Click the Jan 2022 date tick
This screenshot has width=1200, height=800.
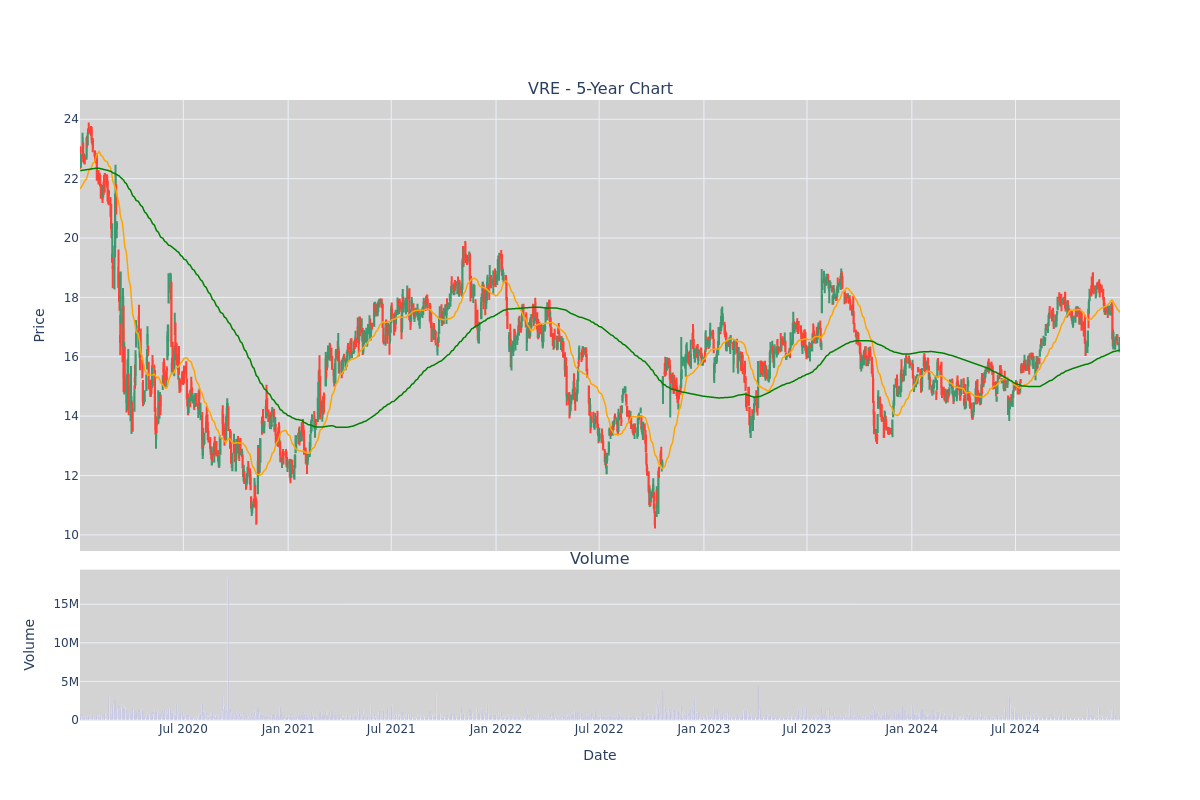(496, 729)
